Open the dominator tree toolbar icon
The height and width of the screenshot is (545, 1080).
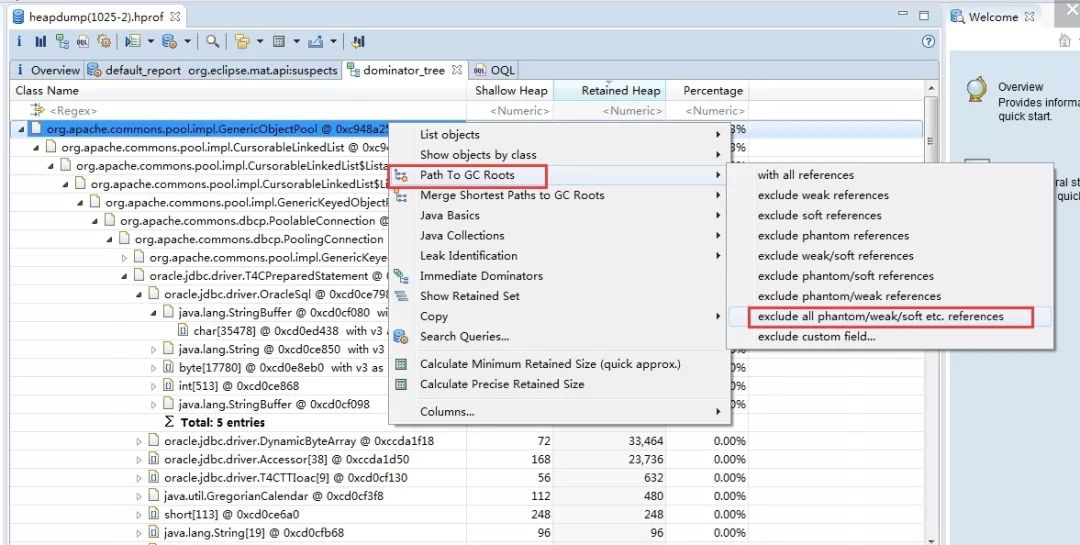click(x=62, y=41)
